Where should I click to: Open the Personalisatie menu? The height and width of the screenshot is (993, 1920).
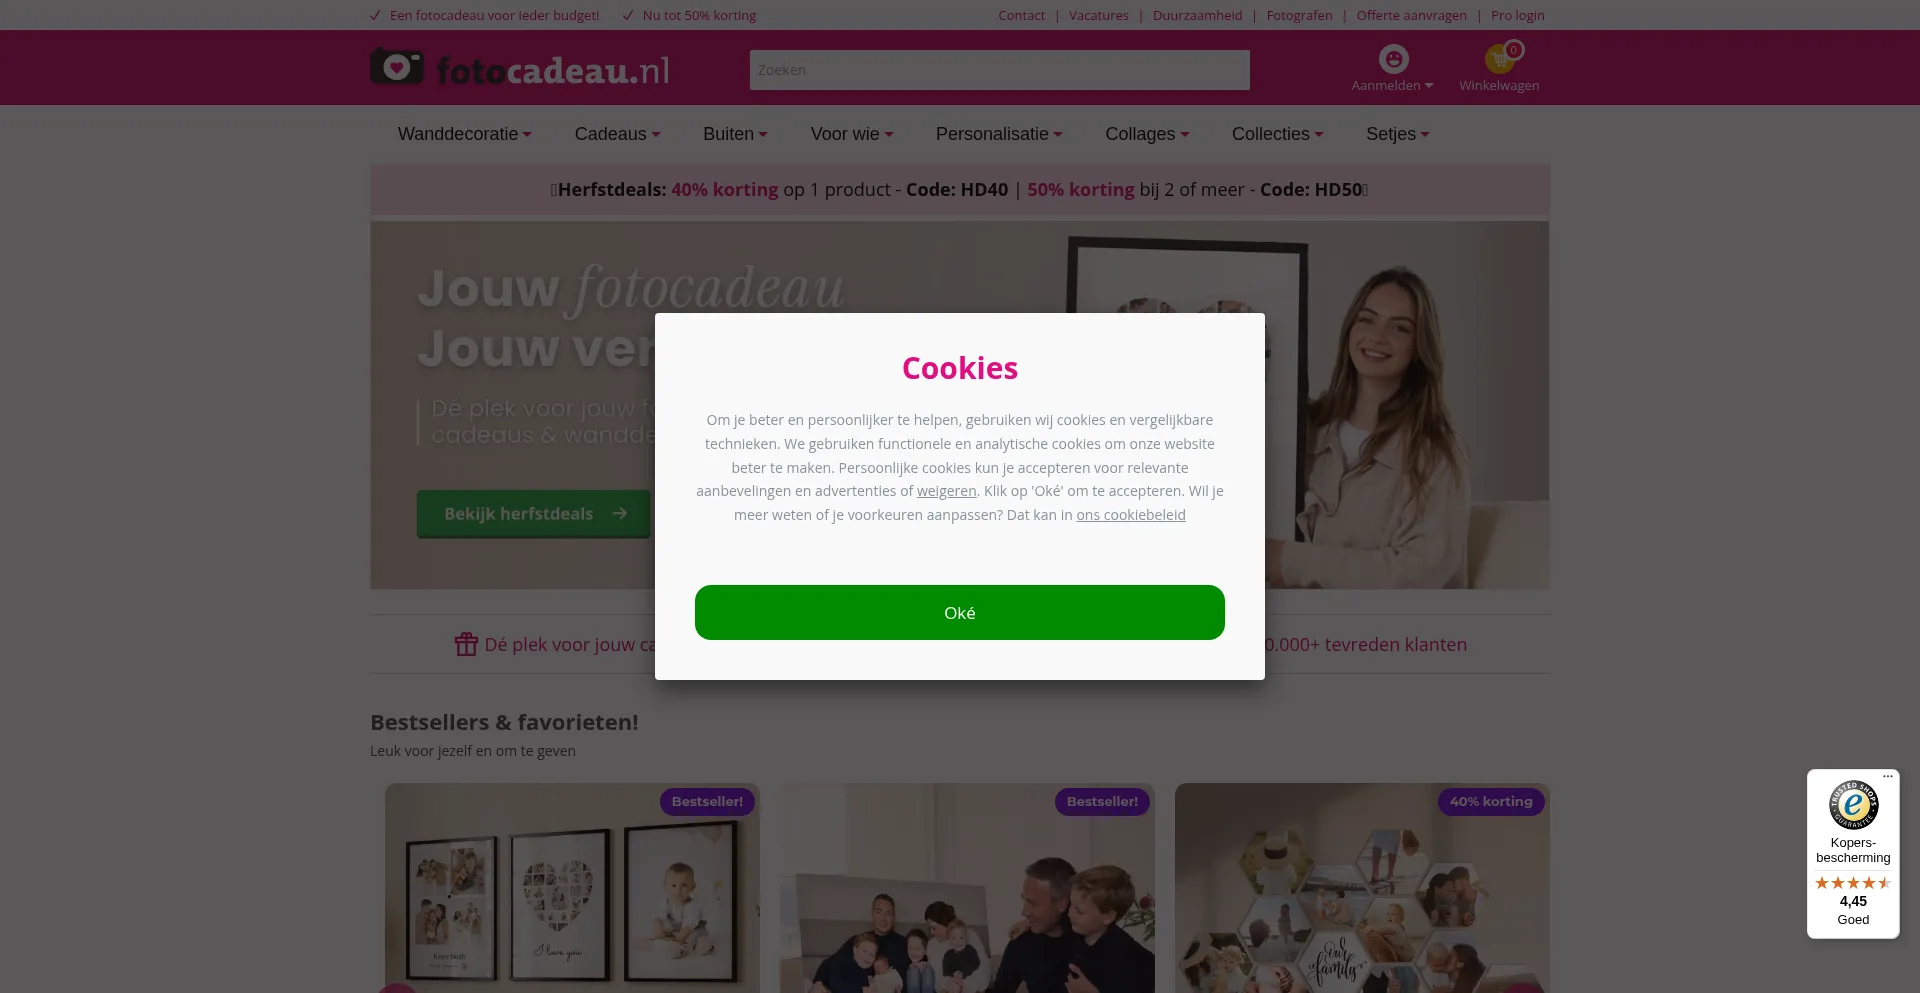[x=999, y=134]
